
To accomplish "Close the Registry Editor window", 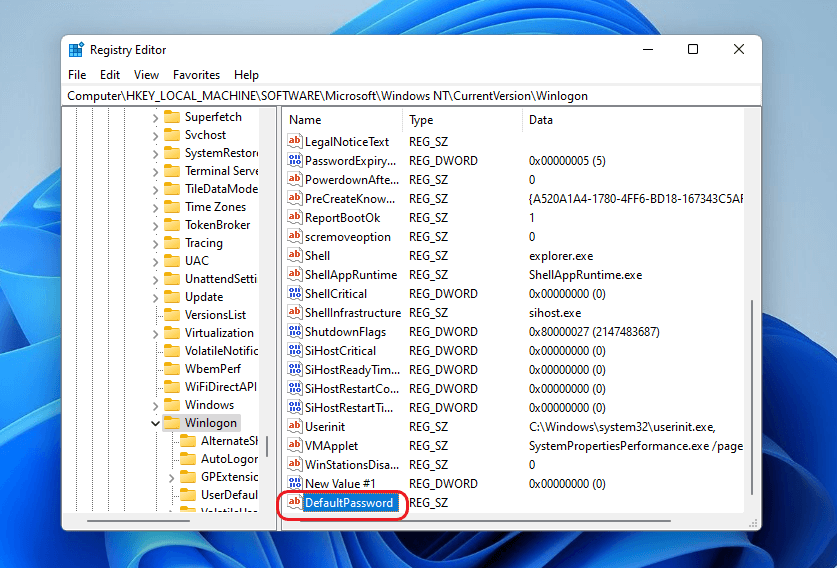I will tap(739, 49).
